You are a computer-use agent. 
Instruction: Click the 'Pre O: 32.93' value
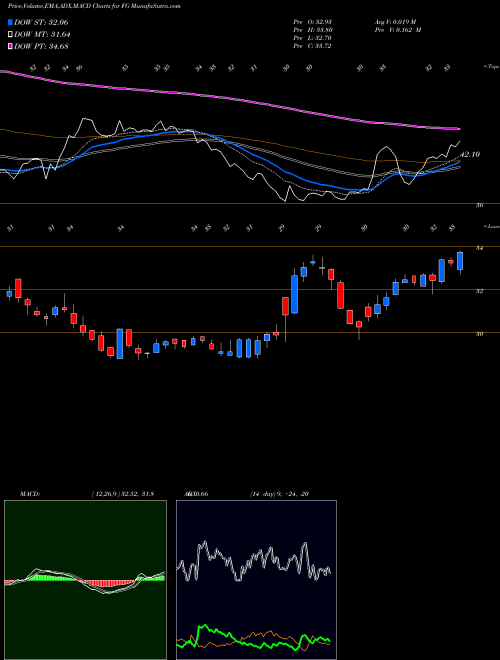[312, 22]
